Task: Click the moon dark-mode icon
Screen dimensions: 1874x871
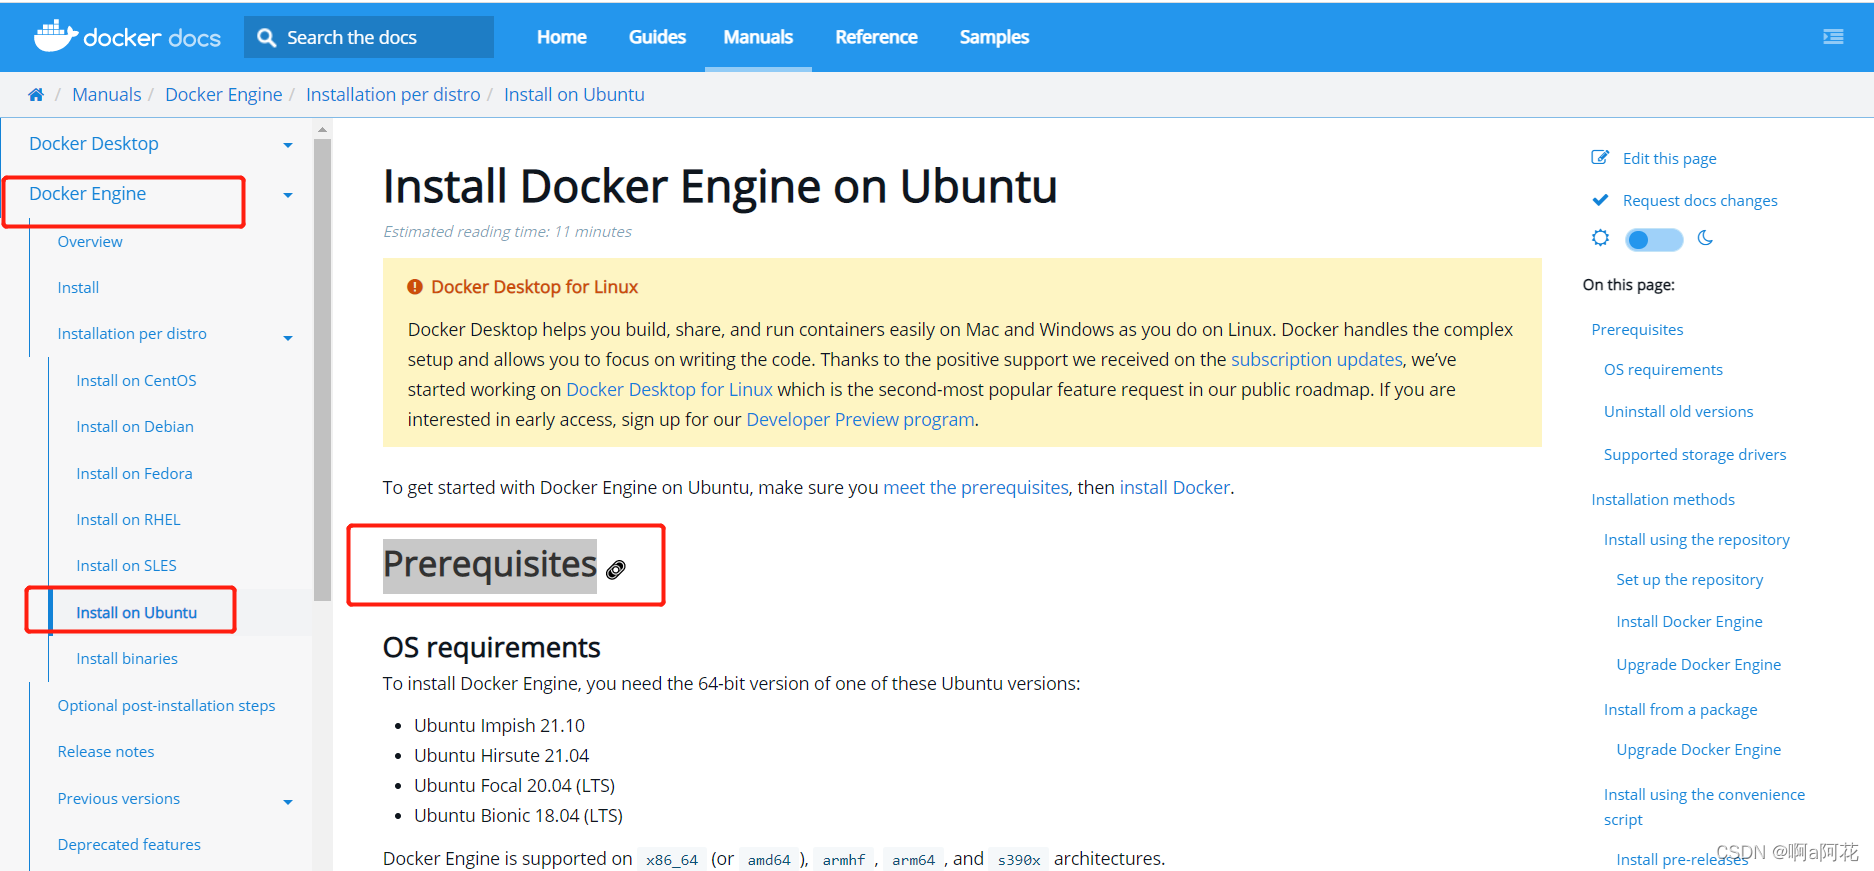Action: 1705,238
